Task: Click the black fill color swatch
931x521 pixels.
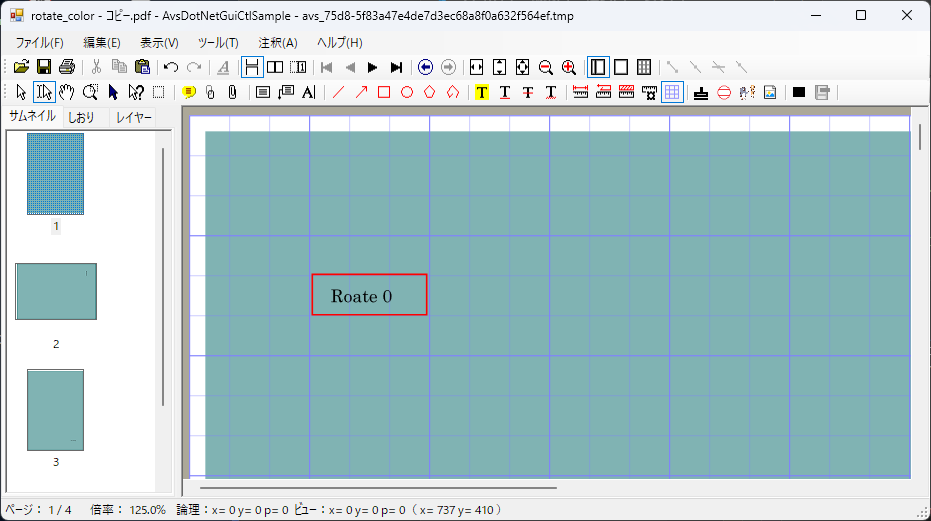Action: pos(799,93)
